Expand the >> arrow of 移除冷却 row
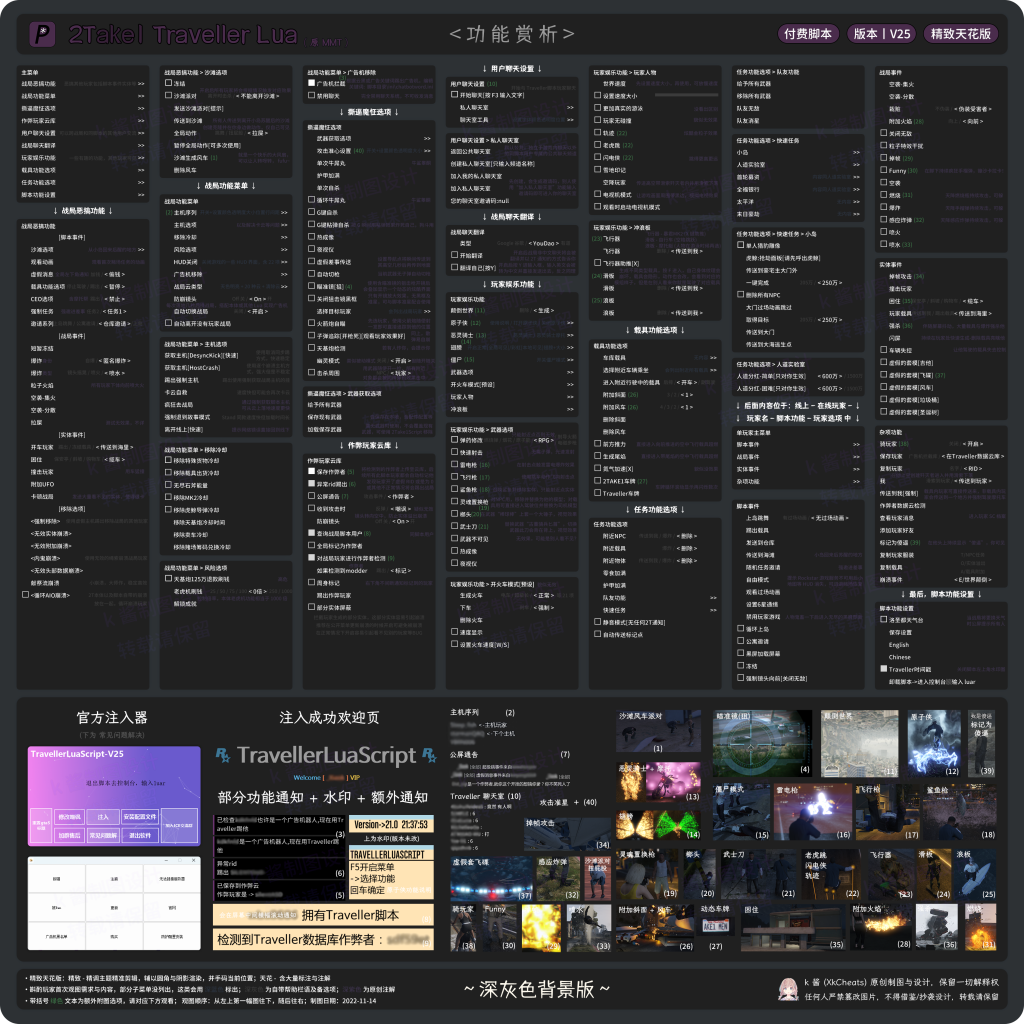This screenshot has height=1024, width=1024. 284,238
